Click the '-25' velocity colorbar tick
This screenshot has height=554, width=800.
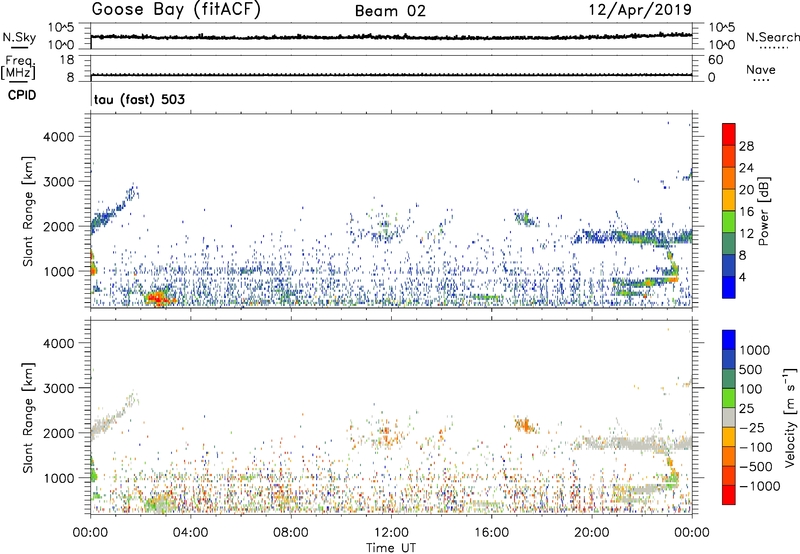[752, 428]
